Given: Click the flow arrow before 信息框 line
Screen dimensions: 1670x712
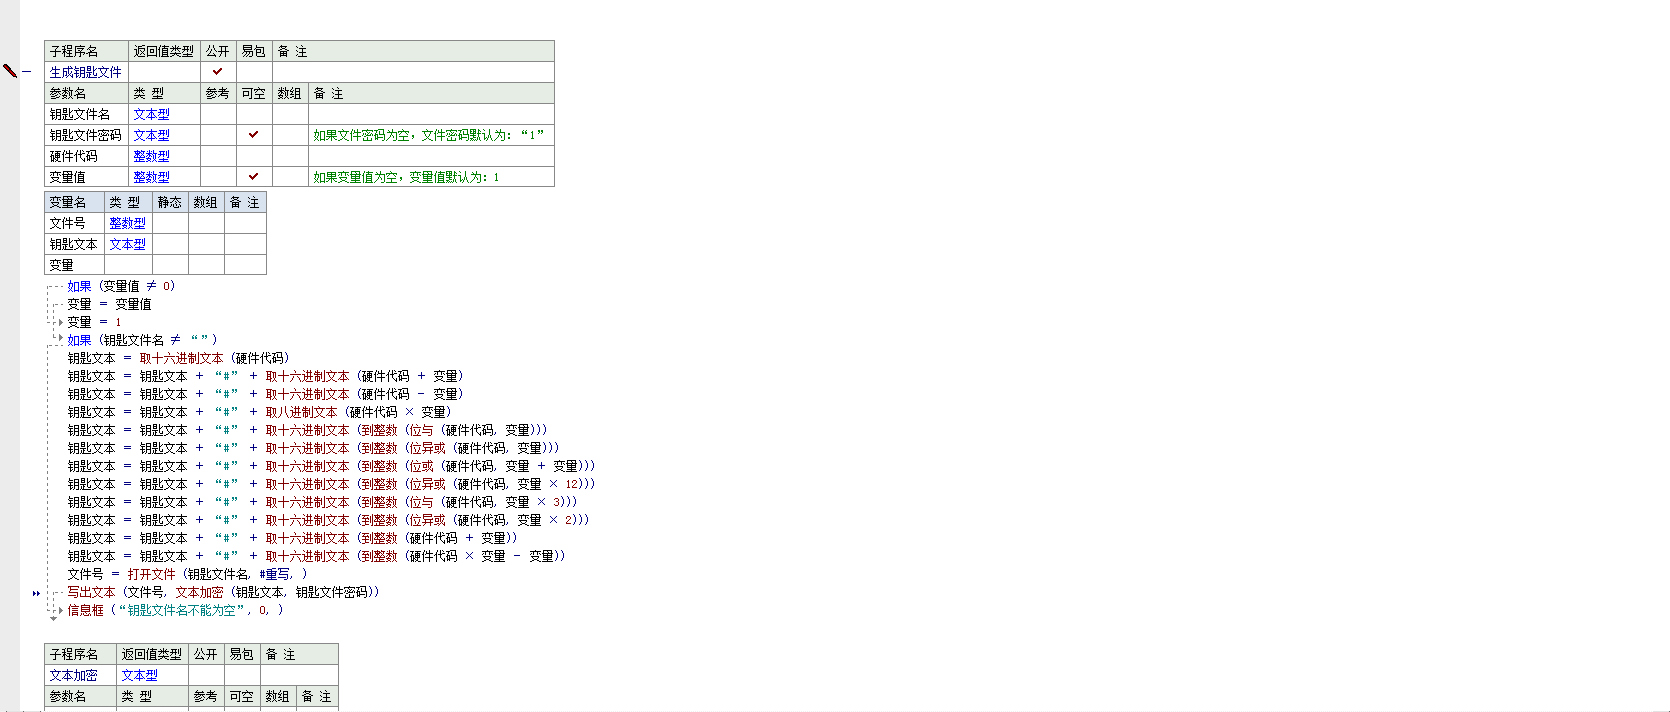Looking at the screenshot, I should (59, 610).
